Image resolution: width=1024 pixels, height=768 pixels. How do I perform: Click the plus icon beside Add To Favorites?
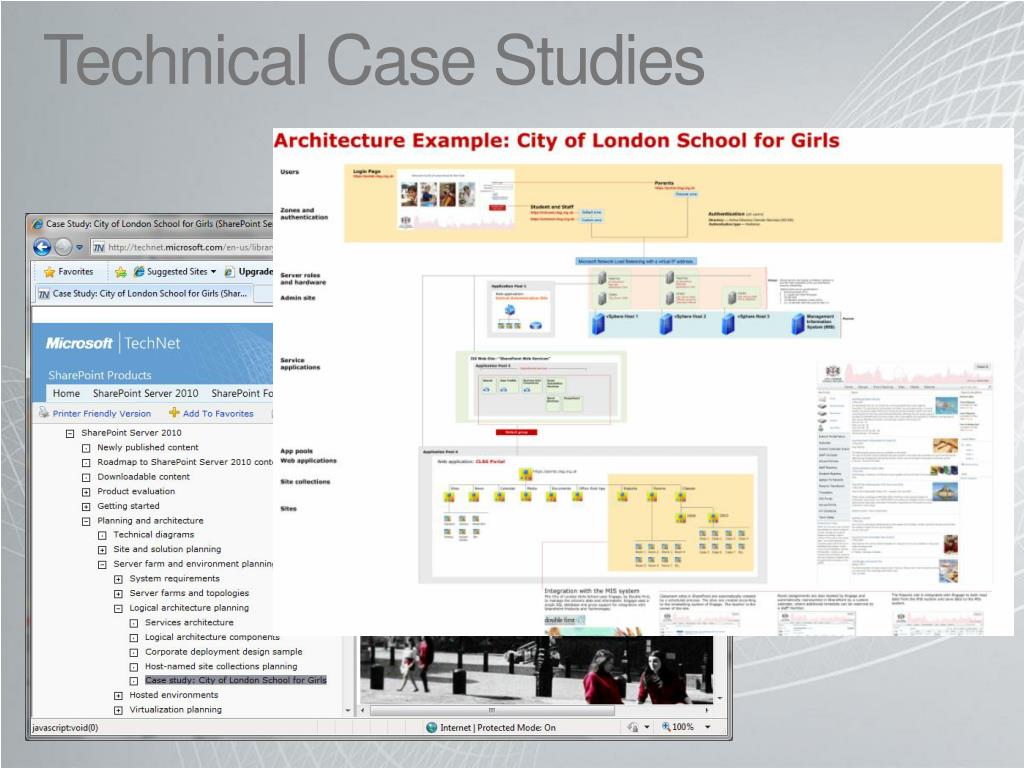(174, 413)
